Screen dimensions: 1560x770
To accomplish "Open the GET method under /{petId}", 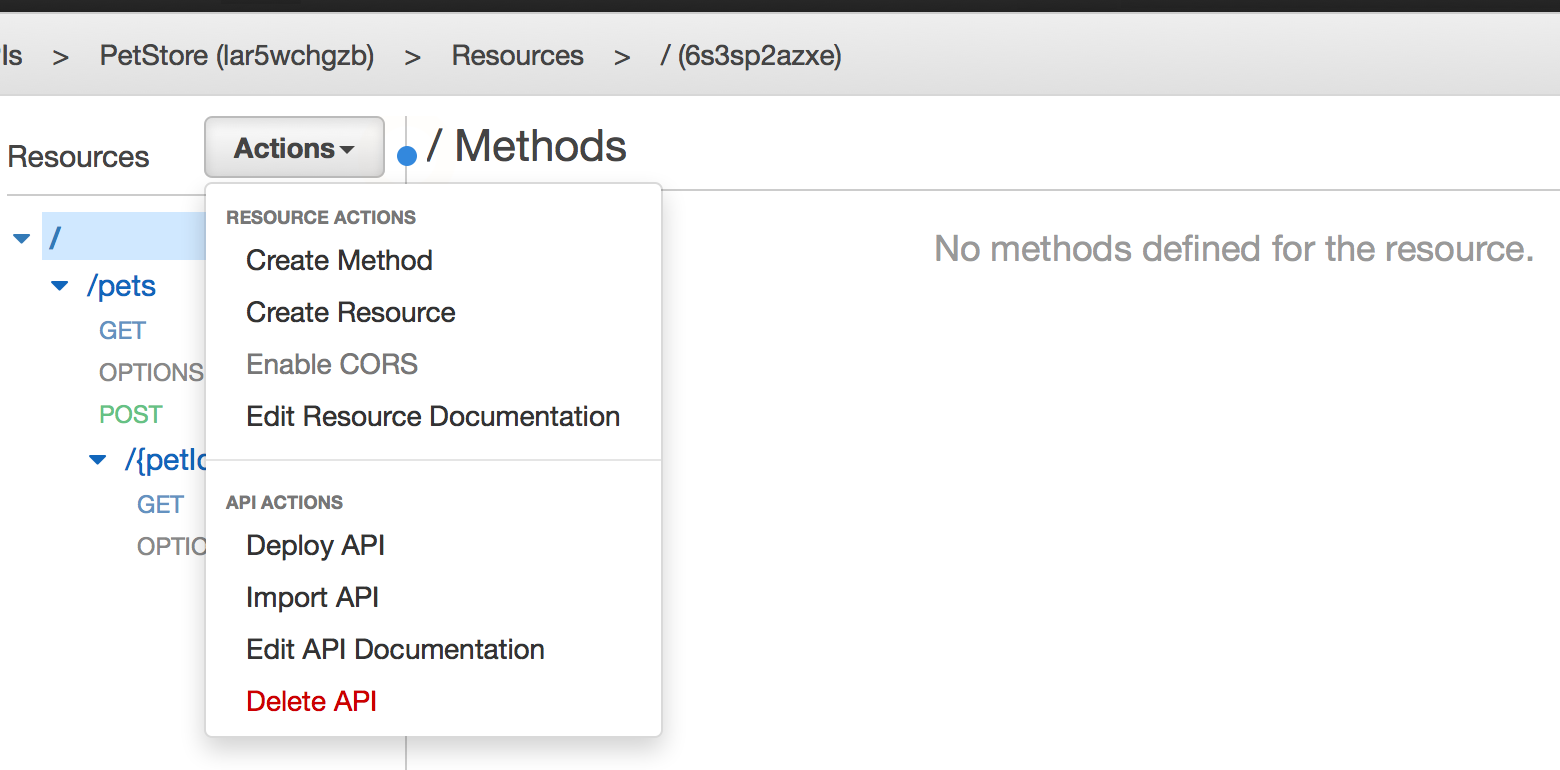I will click(x=160, y=504).
